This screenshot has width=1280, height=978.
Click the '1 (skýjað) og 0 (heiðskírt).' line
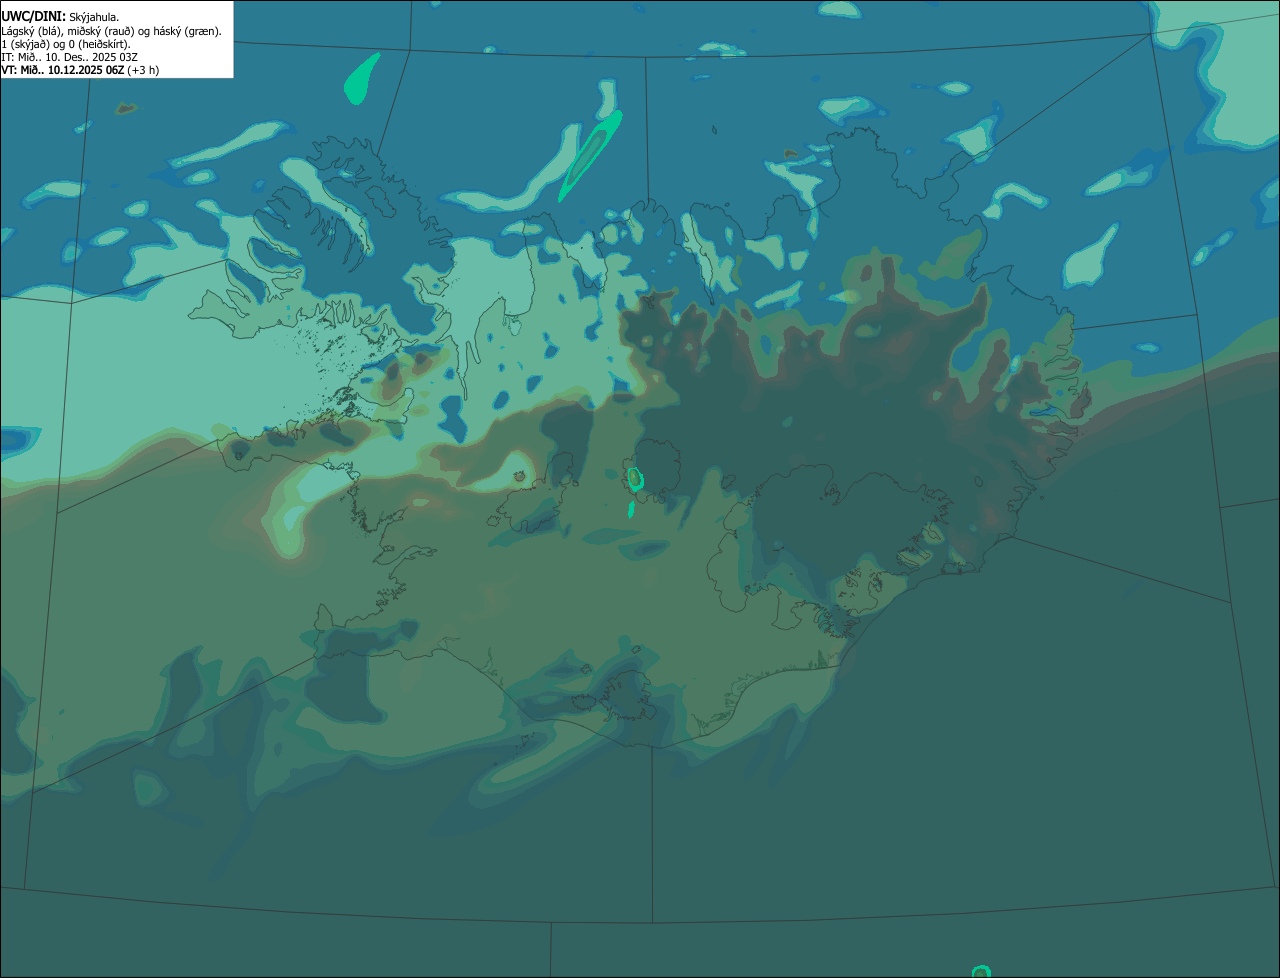(x=66, y=44)
